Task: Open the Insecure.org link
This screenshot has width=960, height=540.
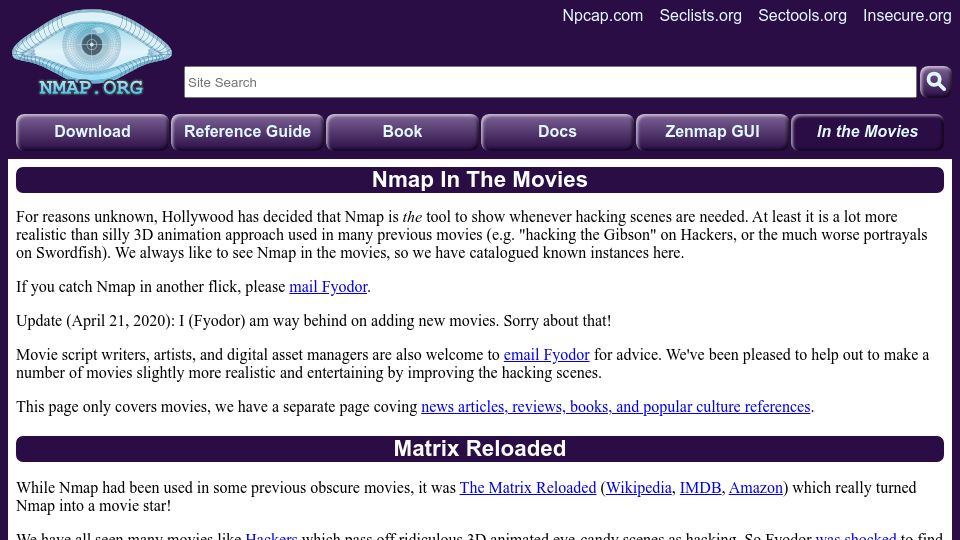Action: [907, 15]
